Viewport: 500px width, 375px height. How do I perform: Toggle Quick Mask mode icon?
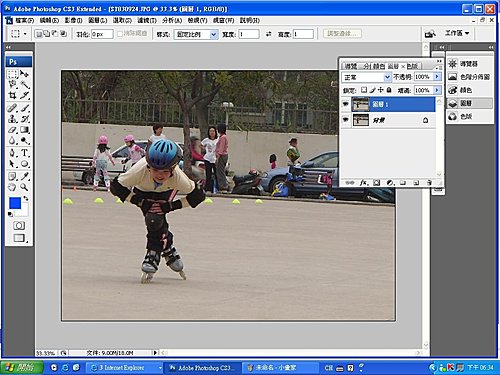pos(19,225)
